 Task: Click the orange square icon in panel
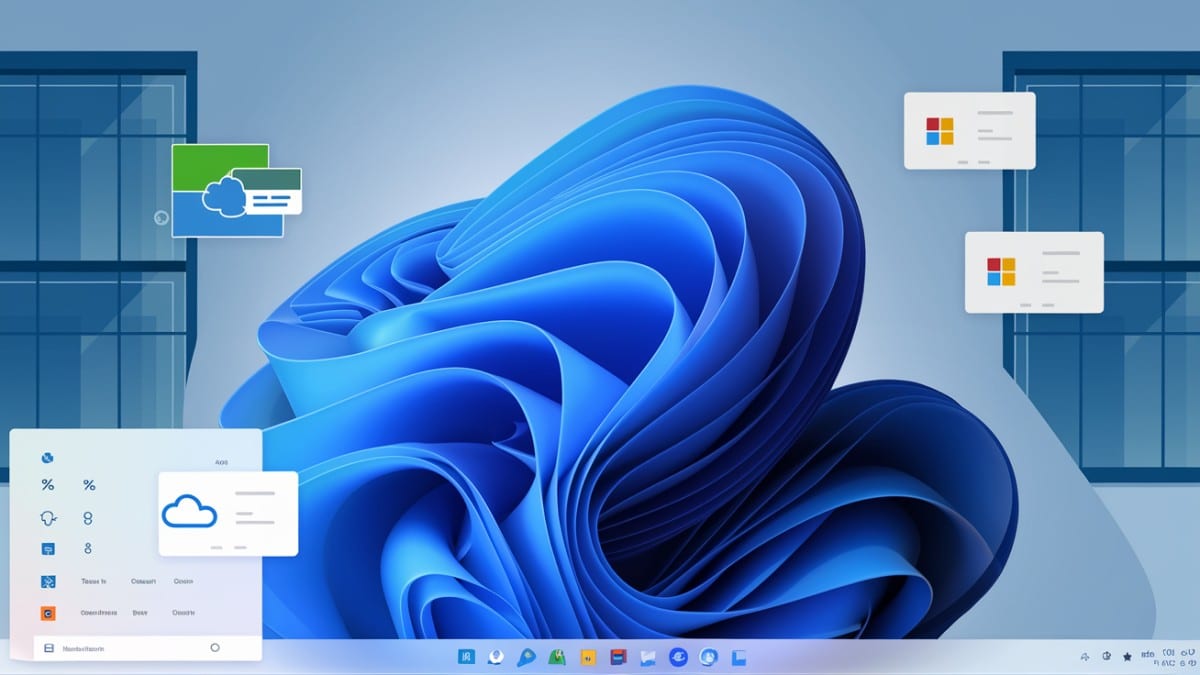47,613
